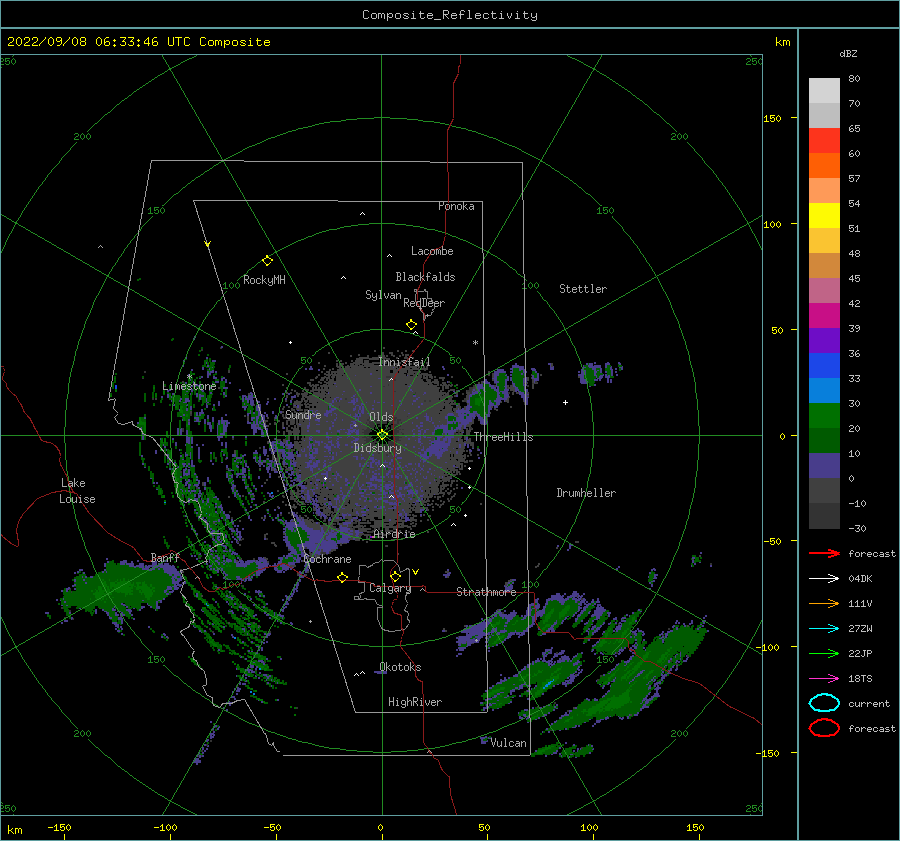Select the cyan 'current' ellipse legend icon

pos(824,703)
